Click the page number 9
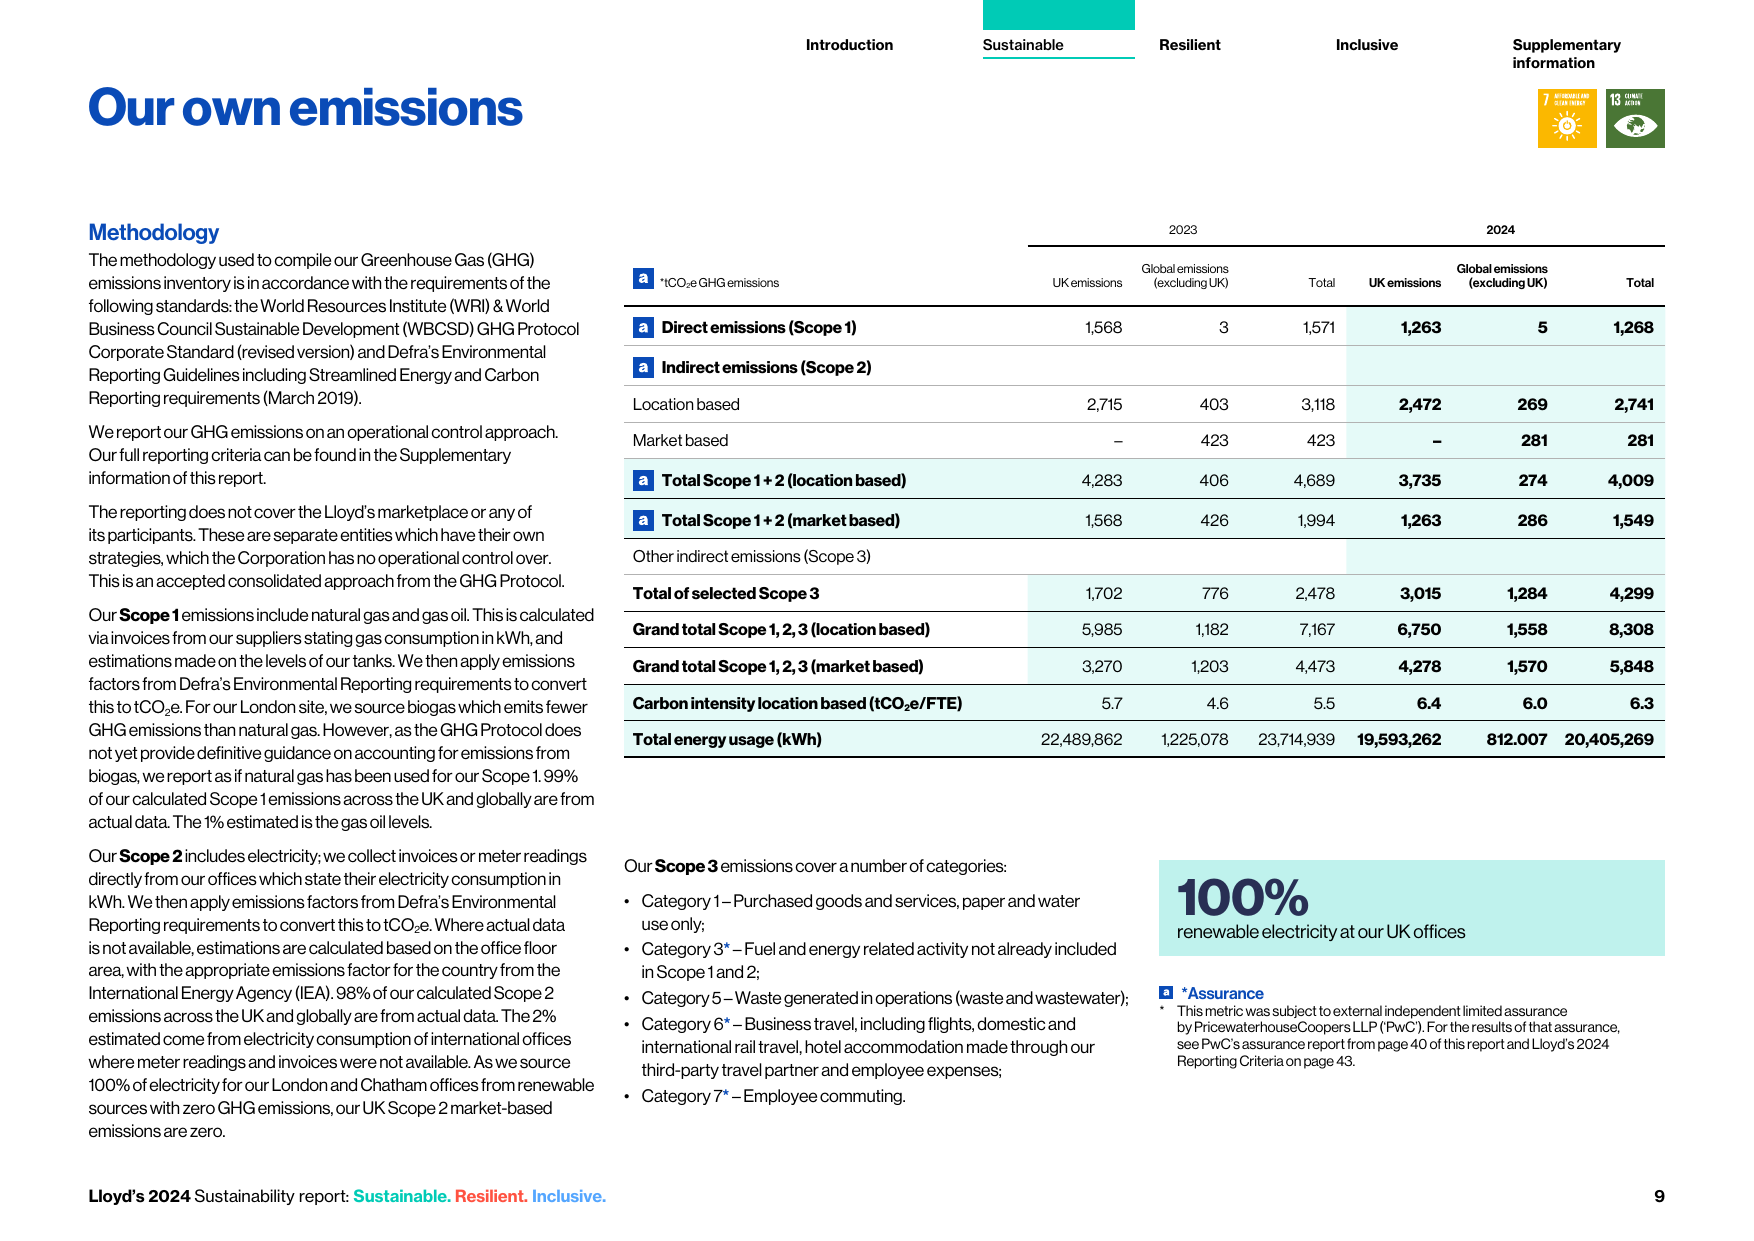Viewport: 1754px width, 1241px height. (1659, 1196)
